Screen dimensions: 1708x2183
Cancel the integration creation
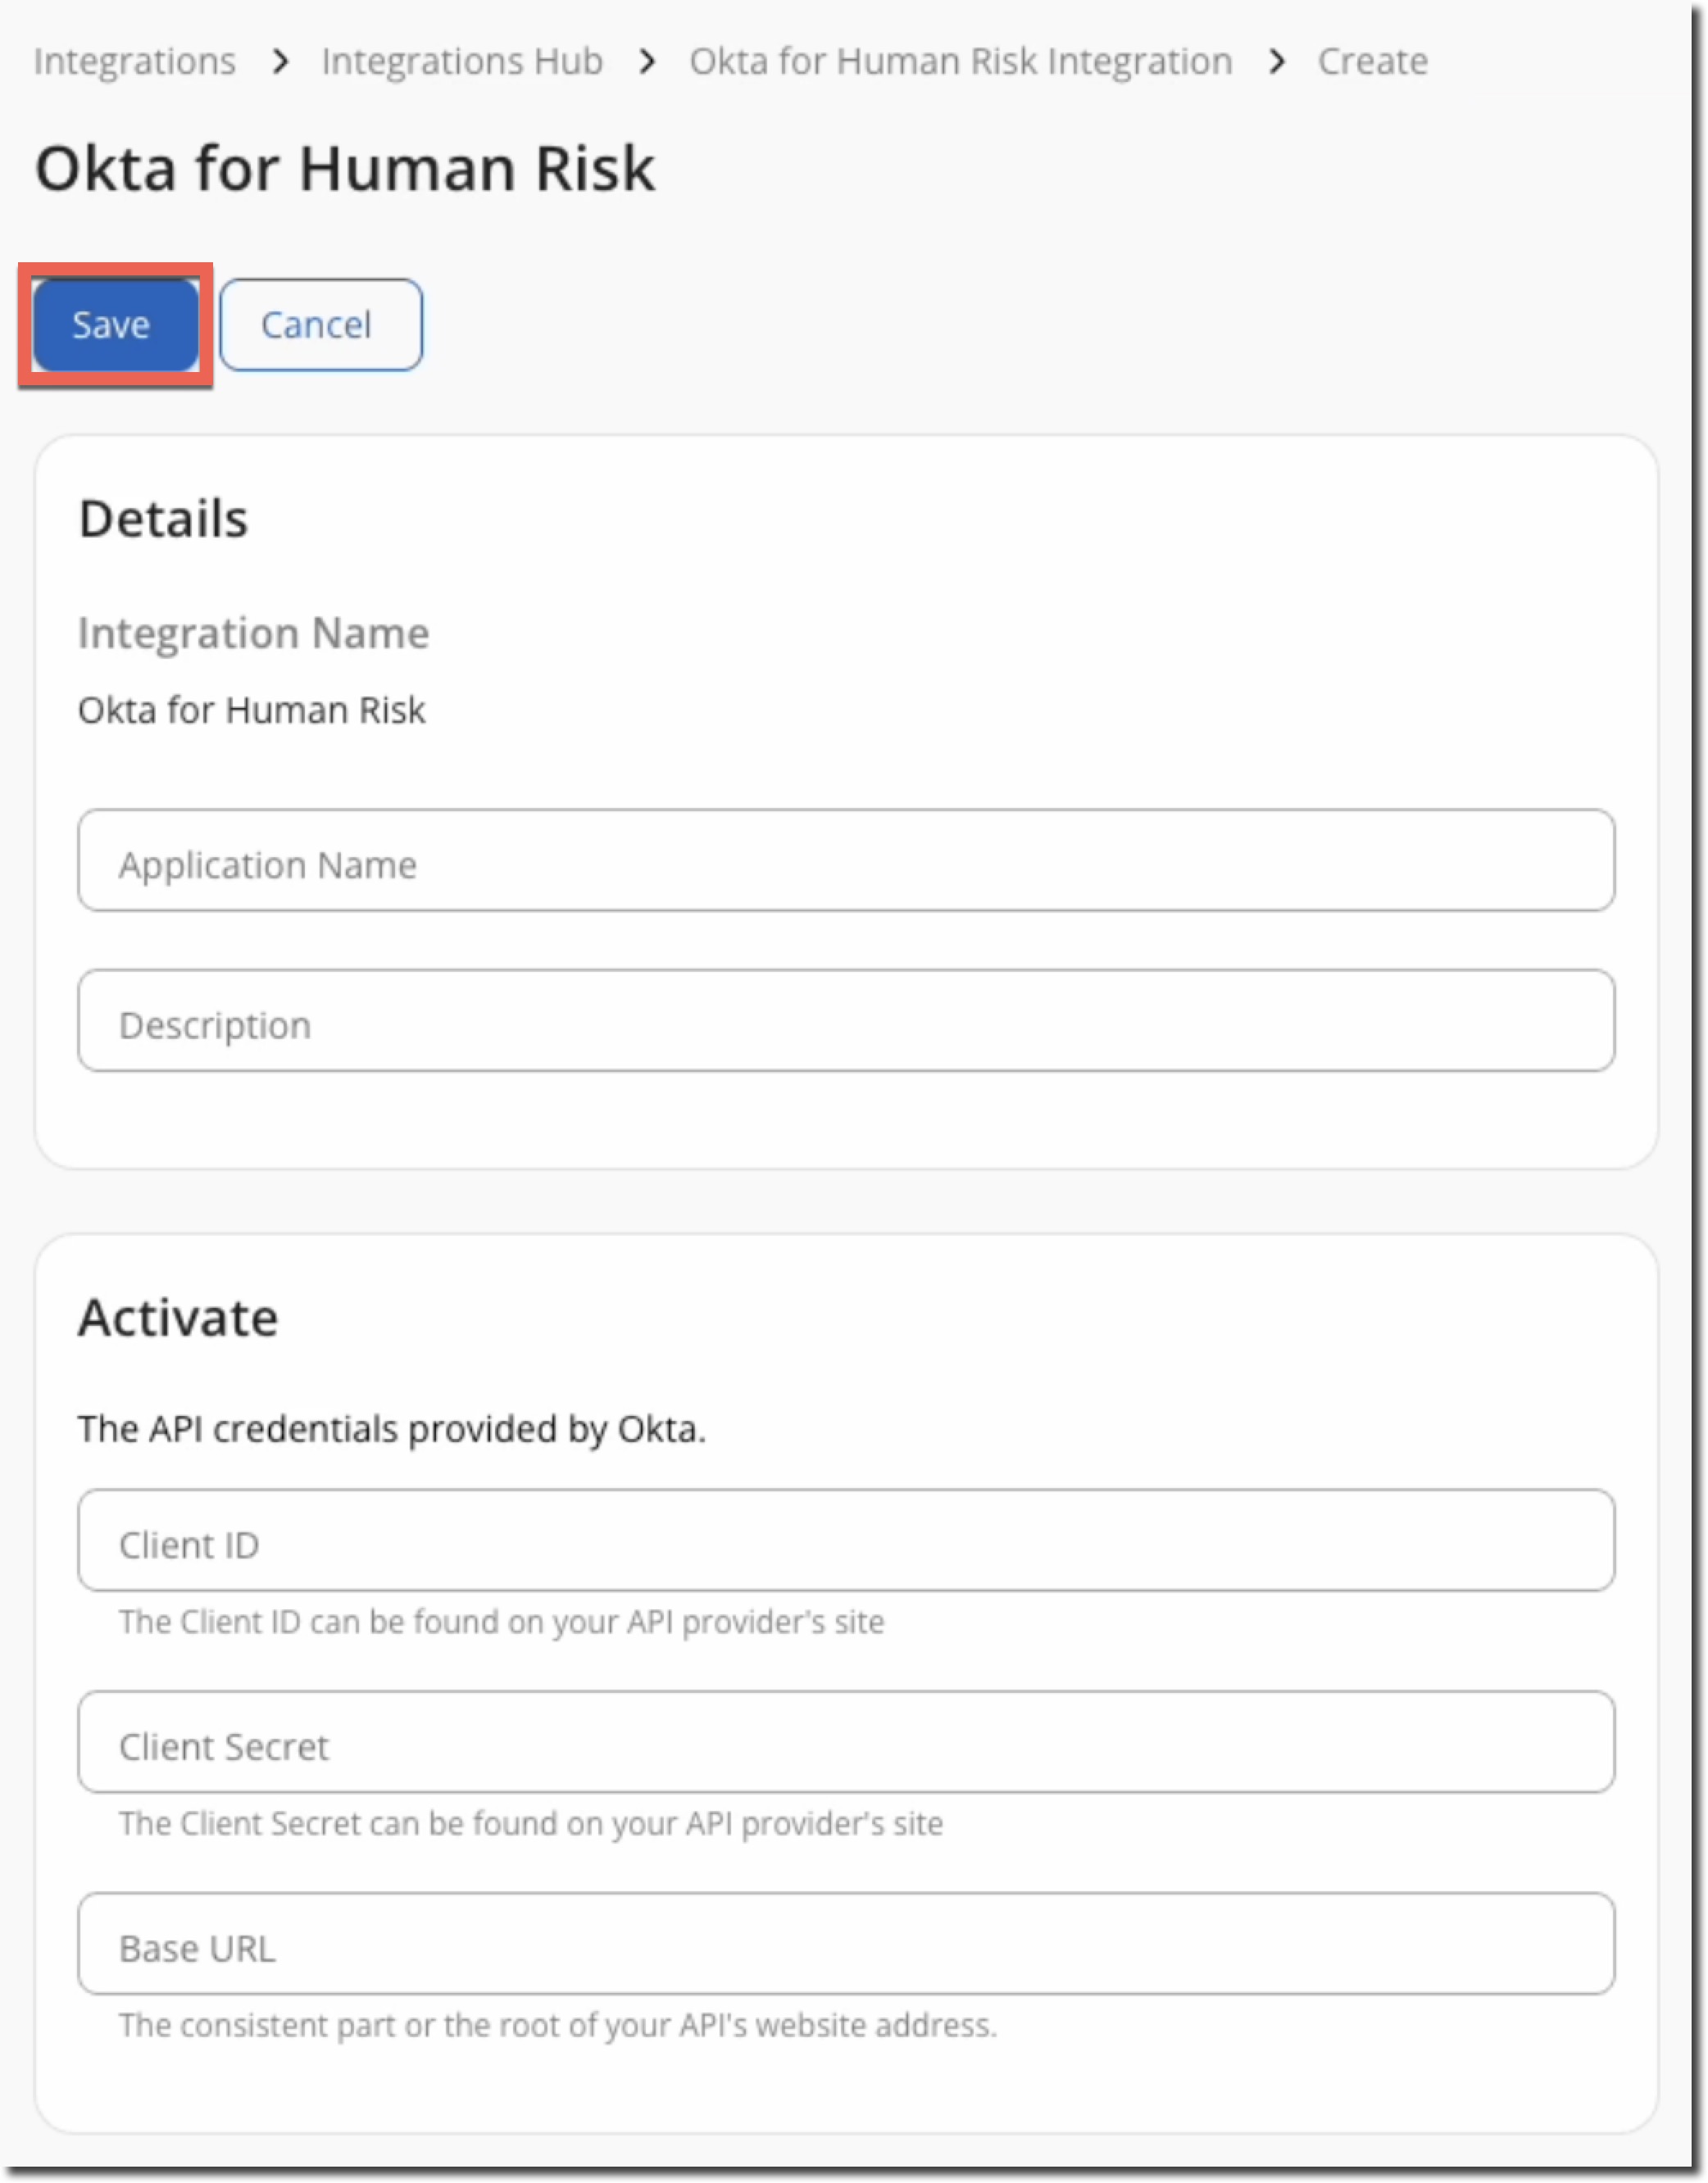tap(319, 323)
